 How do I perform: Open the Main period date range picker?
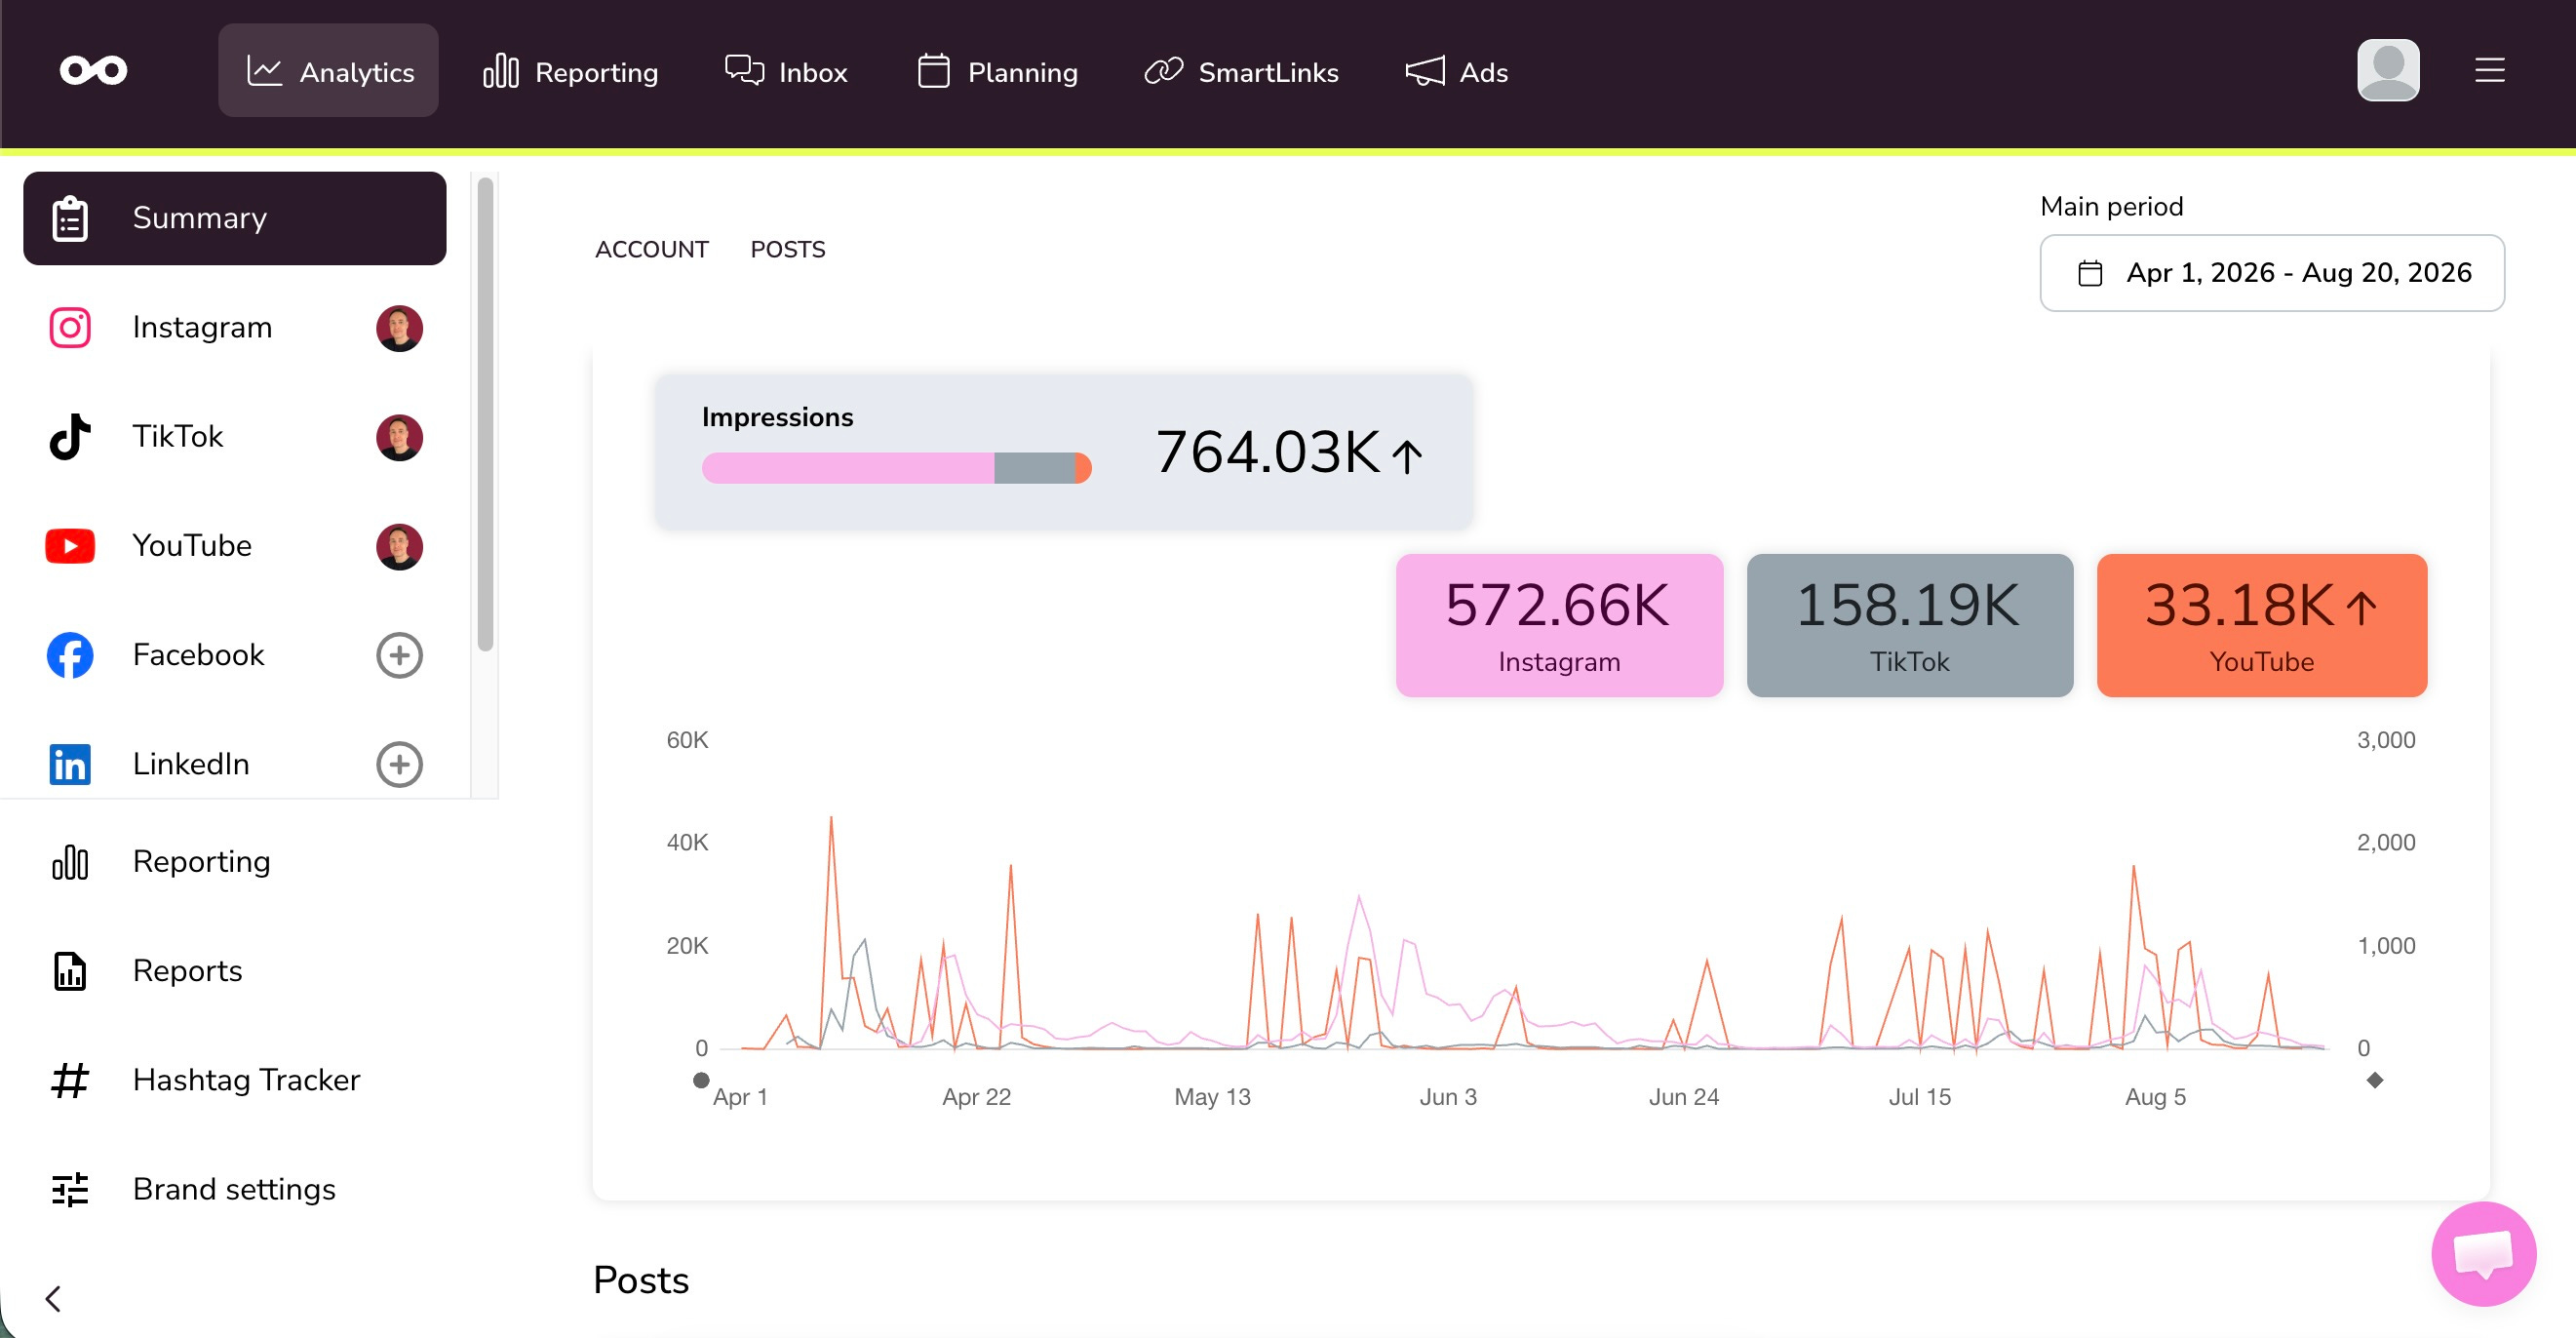tap(2271, 273)
